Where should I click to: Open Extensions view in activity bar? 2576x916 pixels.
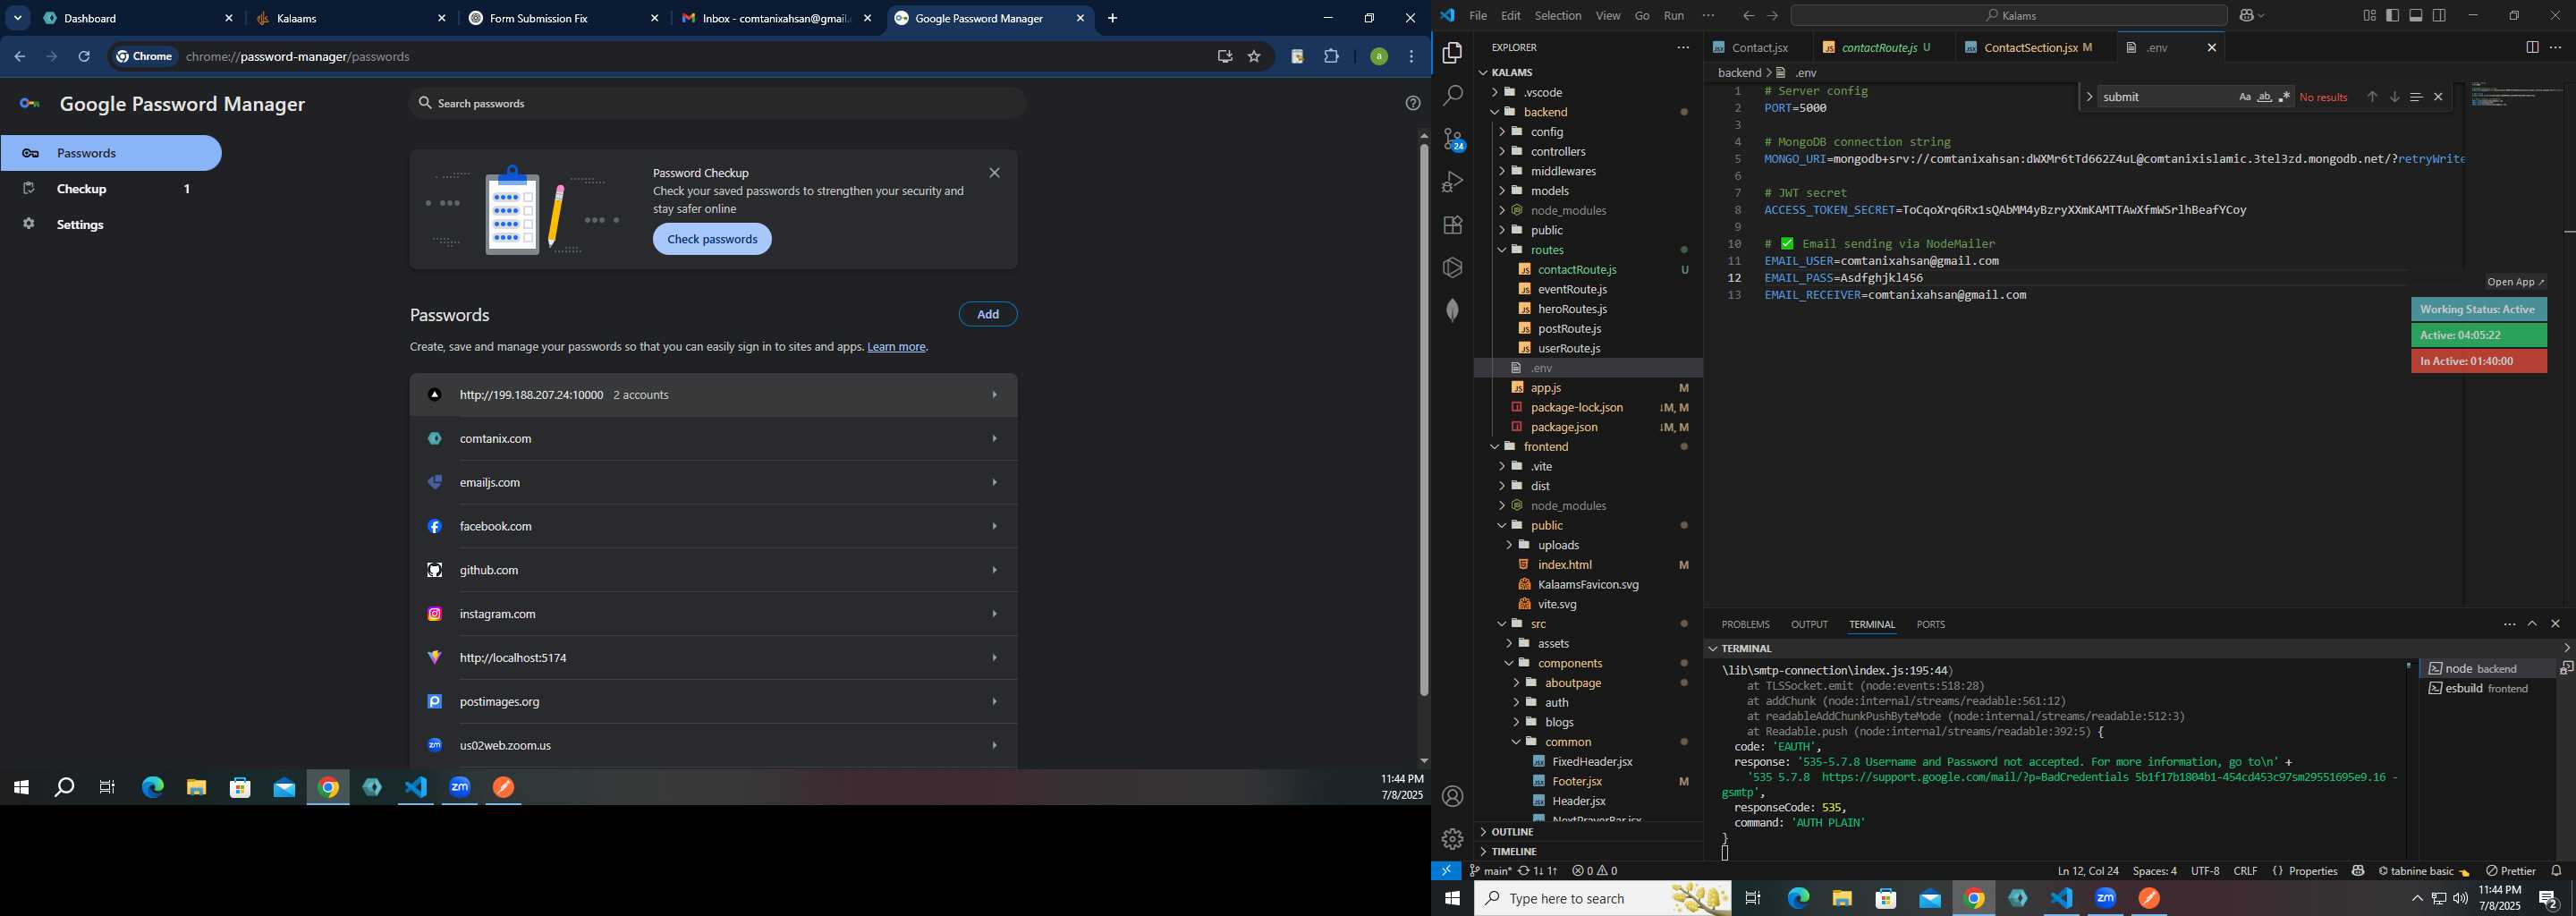(x=1452, y=225)
